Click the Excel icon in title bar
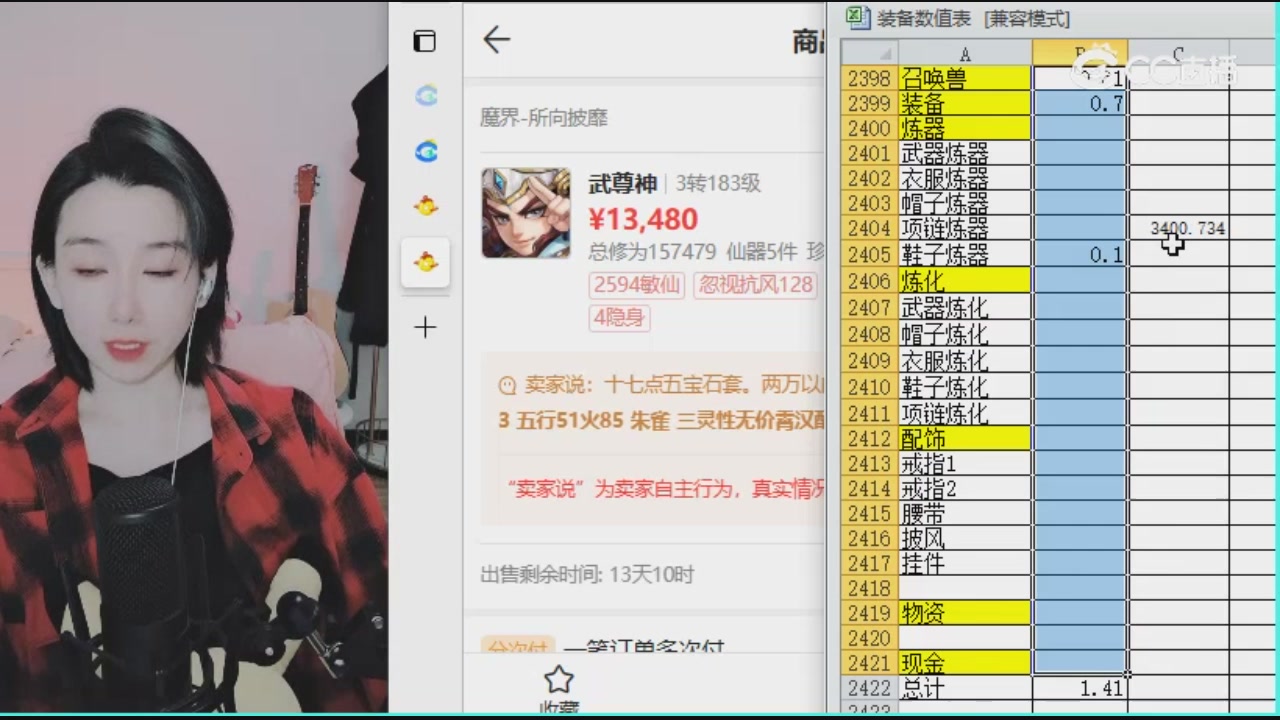The width and height of the screenshot is (1280, 720). click(857, 16)
